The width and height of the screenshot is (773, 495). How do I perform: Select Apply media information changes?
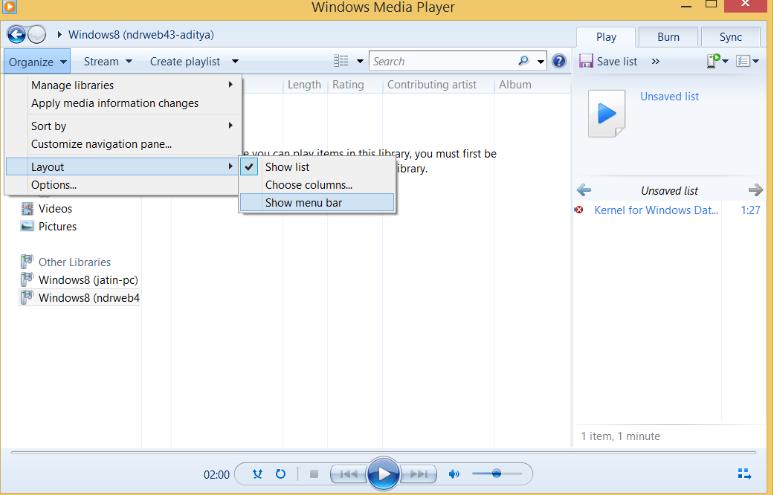click(124, 103)
